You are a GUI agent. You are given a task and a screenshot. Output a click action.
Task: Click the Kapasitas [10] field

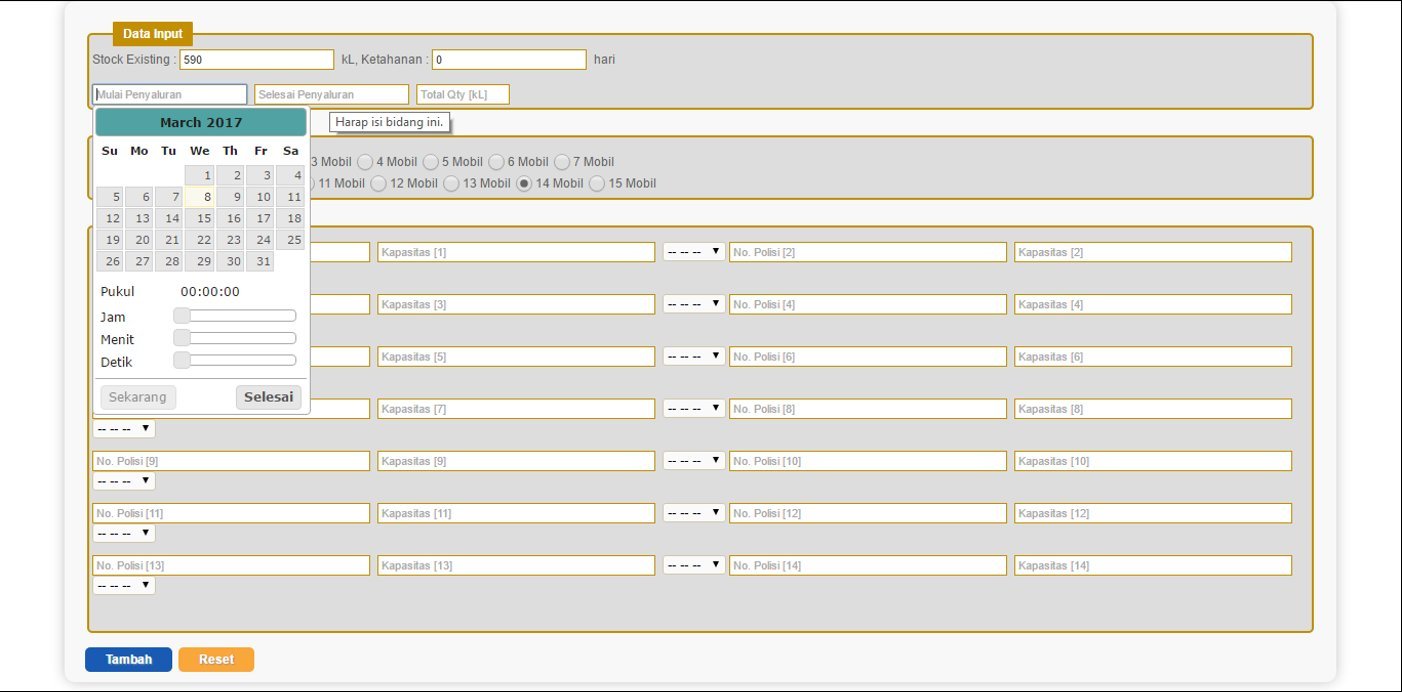coord(1152,461)
